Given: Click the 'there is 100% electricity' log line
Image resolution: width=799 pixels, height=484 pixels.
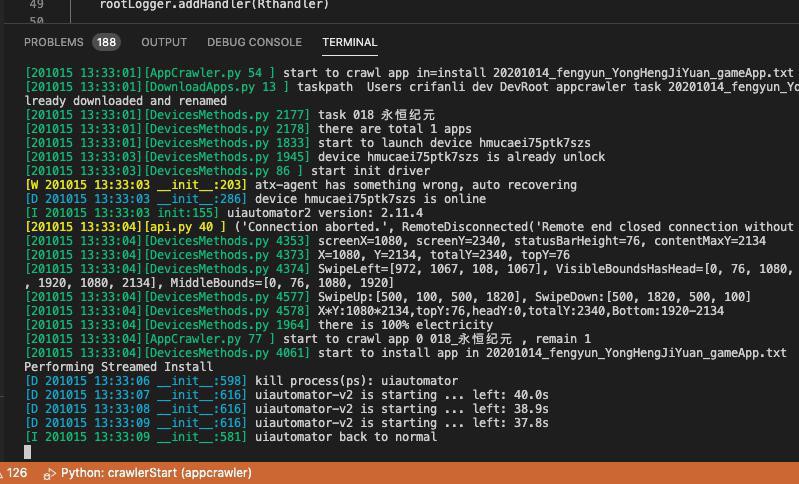Looking at the screenshot, I should pos(406,325).
